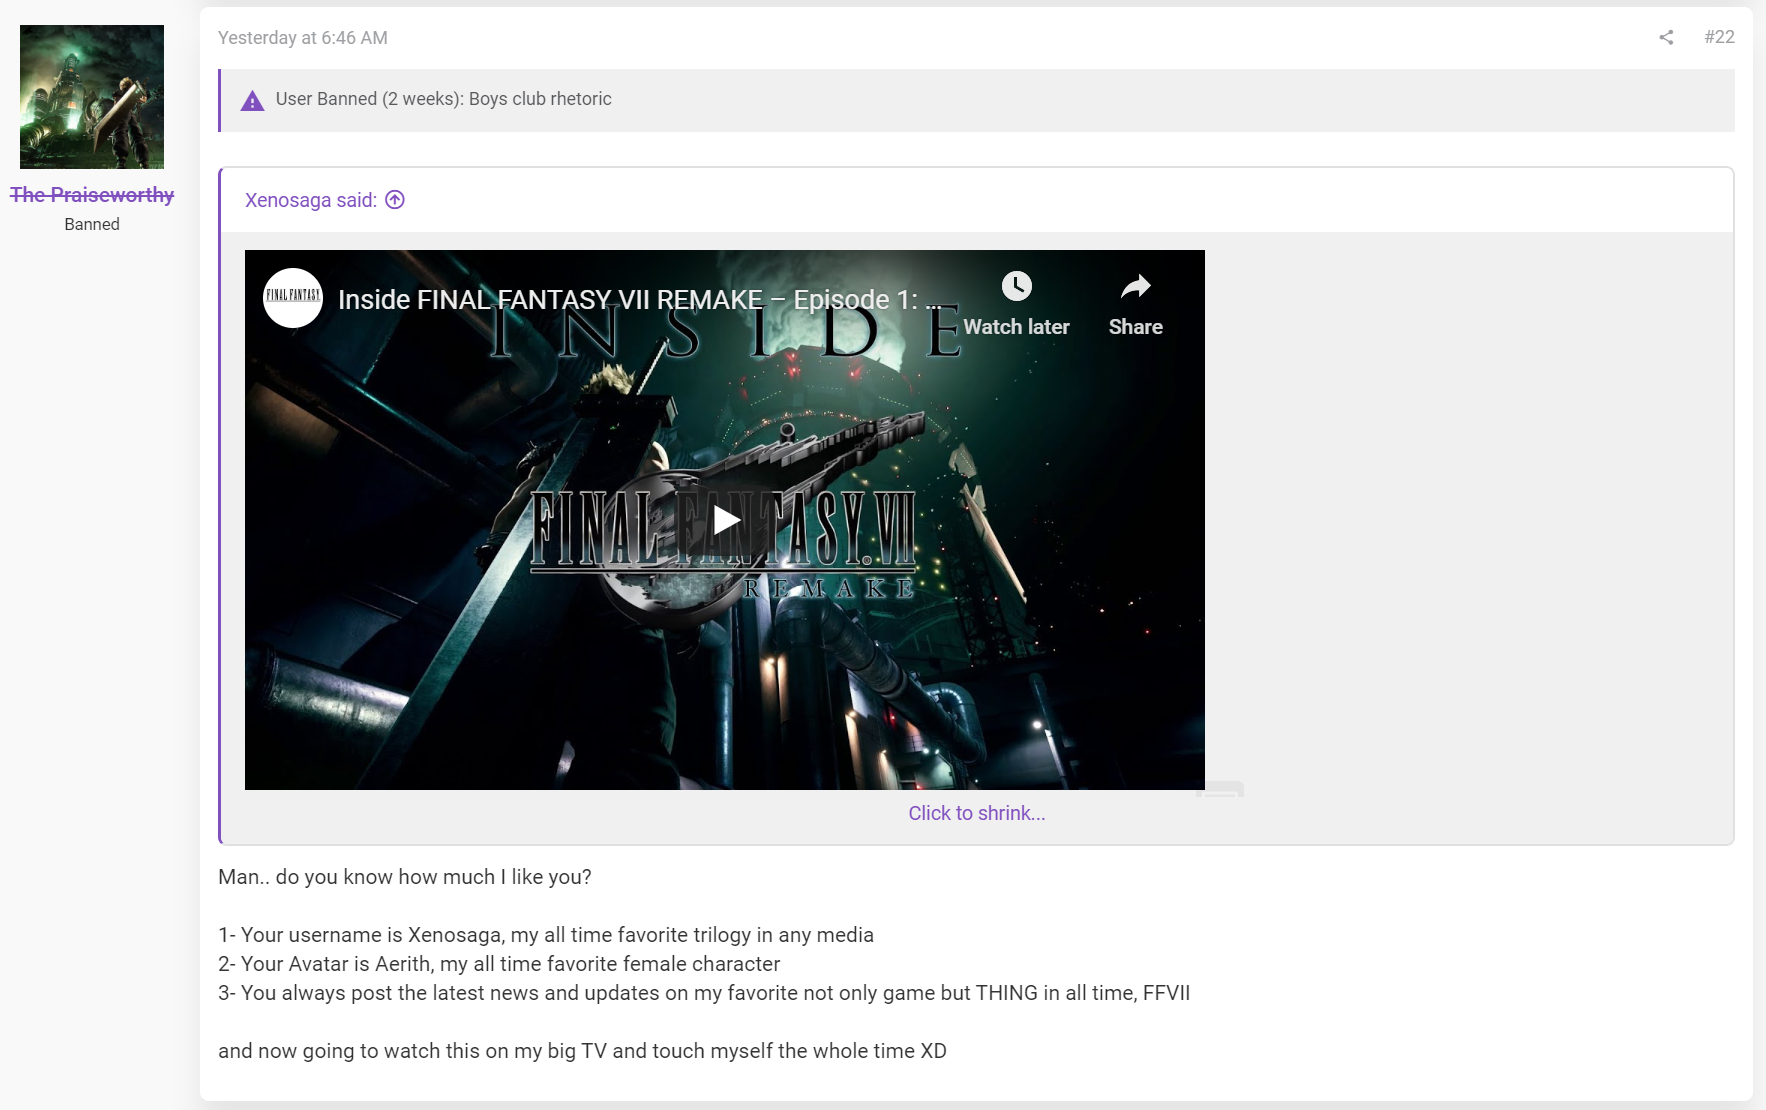
Task: Click the ban warning triangle icon
Action: 252,100
